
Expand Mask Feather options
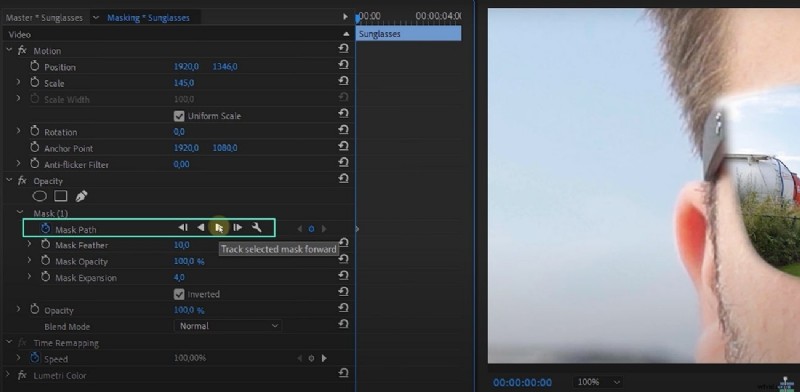pos(30,244)
